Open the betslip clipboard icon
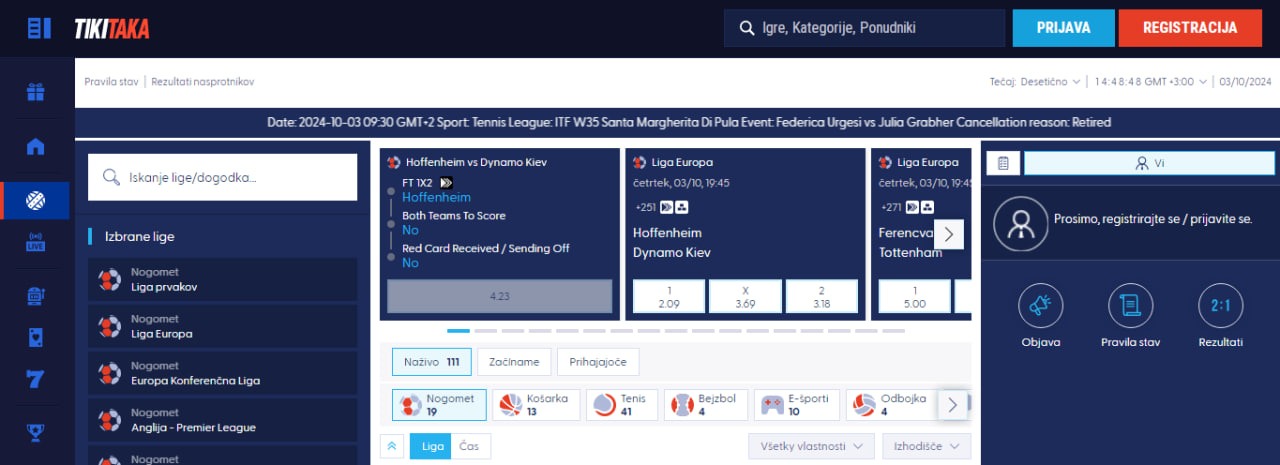 (x=1004, y=163)
